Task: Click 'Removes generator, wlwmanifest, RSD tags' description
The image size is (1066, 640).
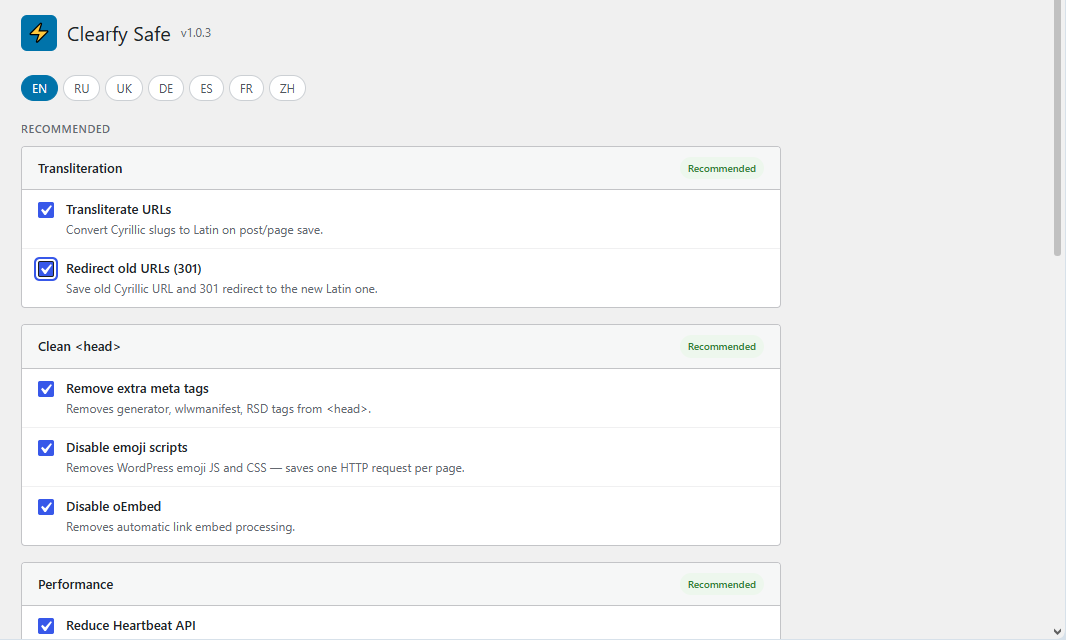Action: pos(218,409)
